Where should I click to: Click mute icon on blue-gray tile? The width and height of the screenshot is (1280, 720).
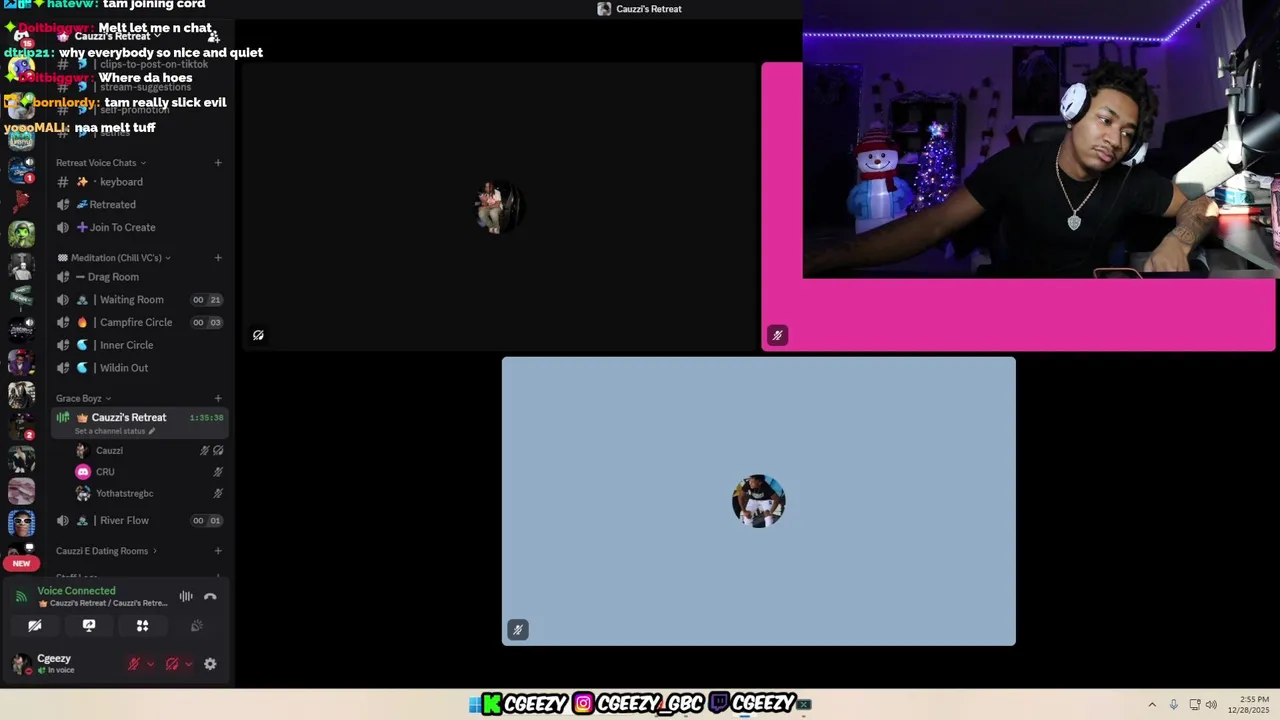point(517,629)
